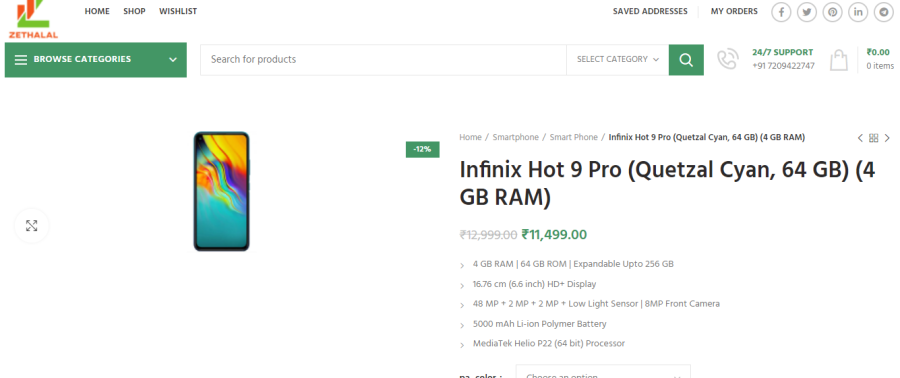Go to next product arrow
This screenshot has width=900, height=378.
tap(887, 138)
